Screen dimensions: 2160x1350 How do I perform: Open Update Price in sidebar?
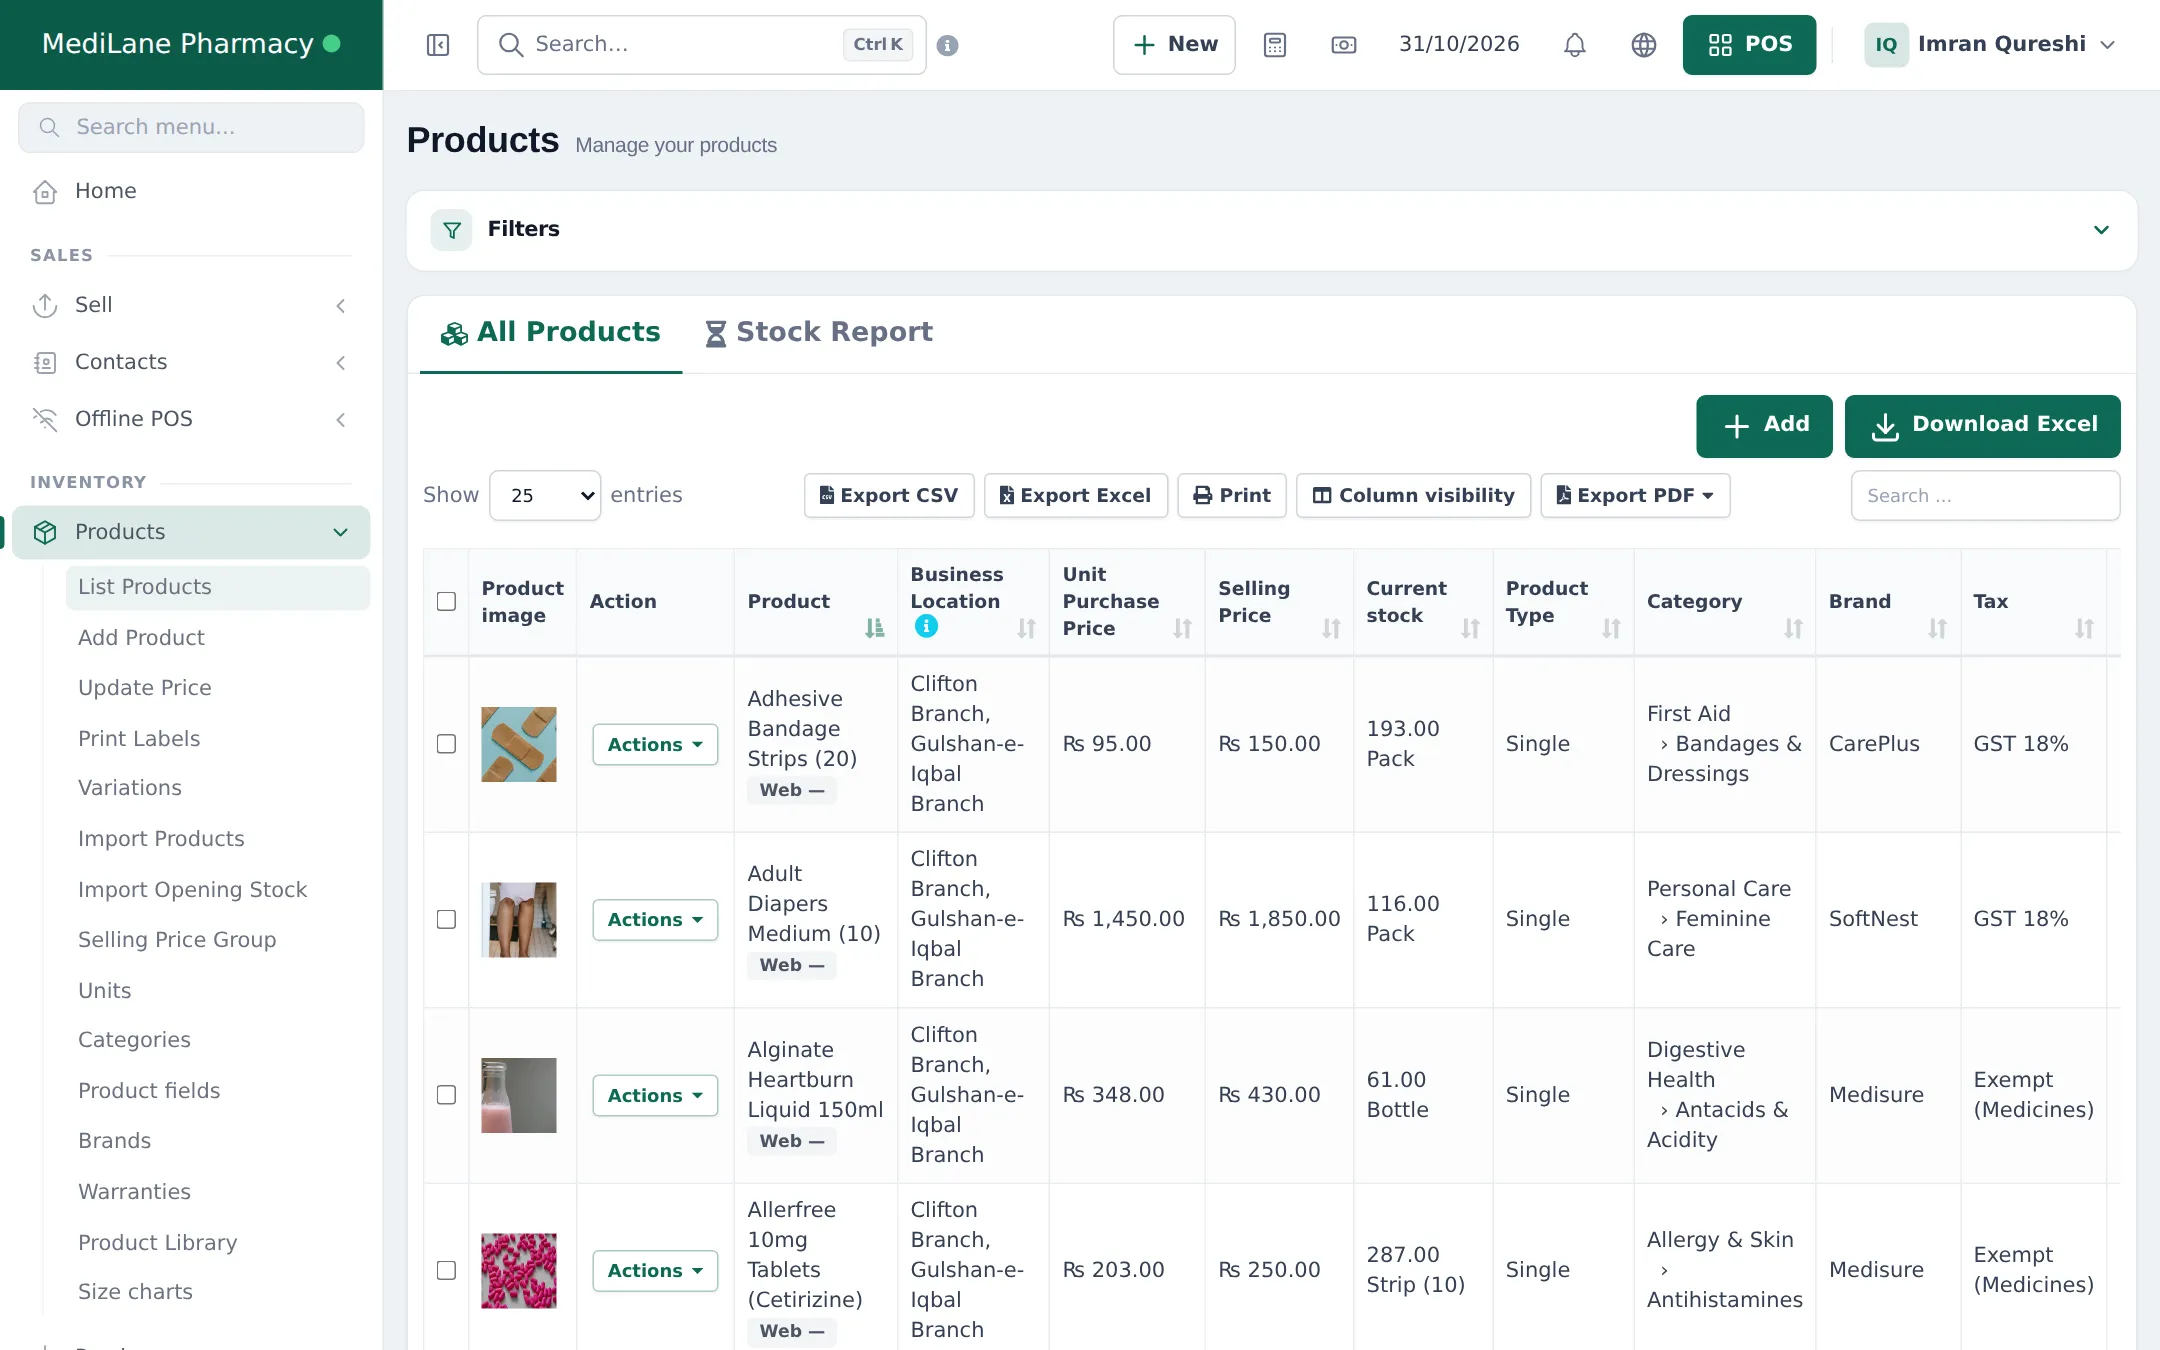tap(145, 688)
